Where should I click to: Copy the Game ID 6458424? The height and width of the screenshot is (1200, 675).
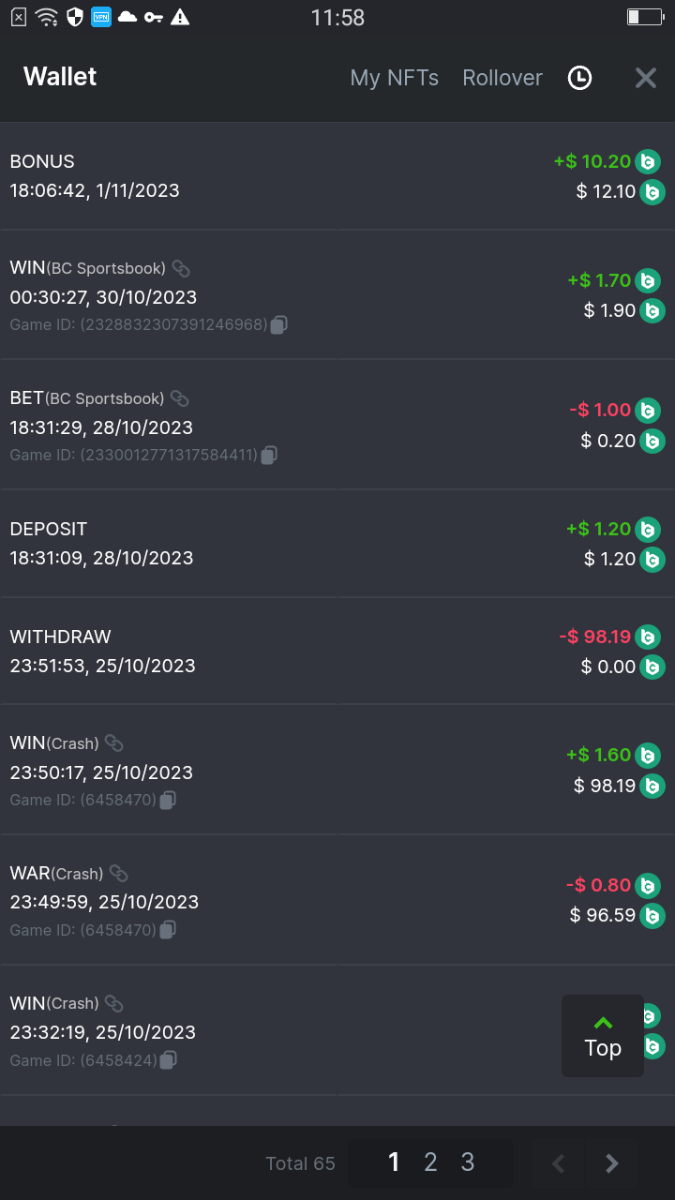tap(168, 1060)
